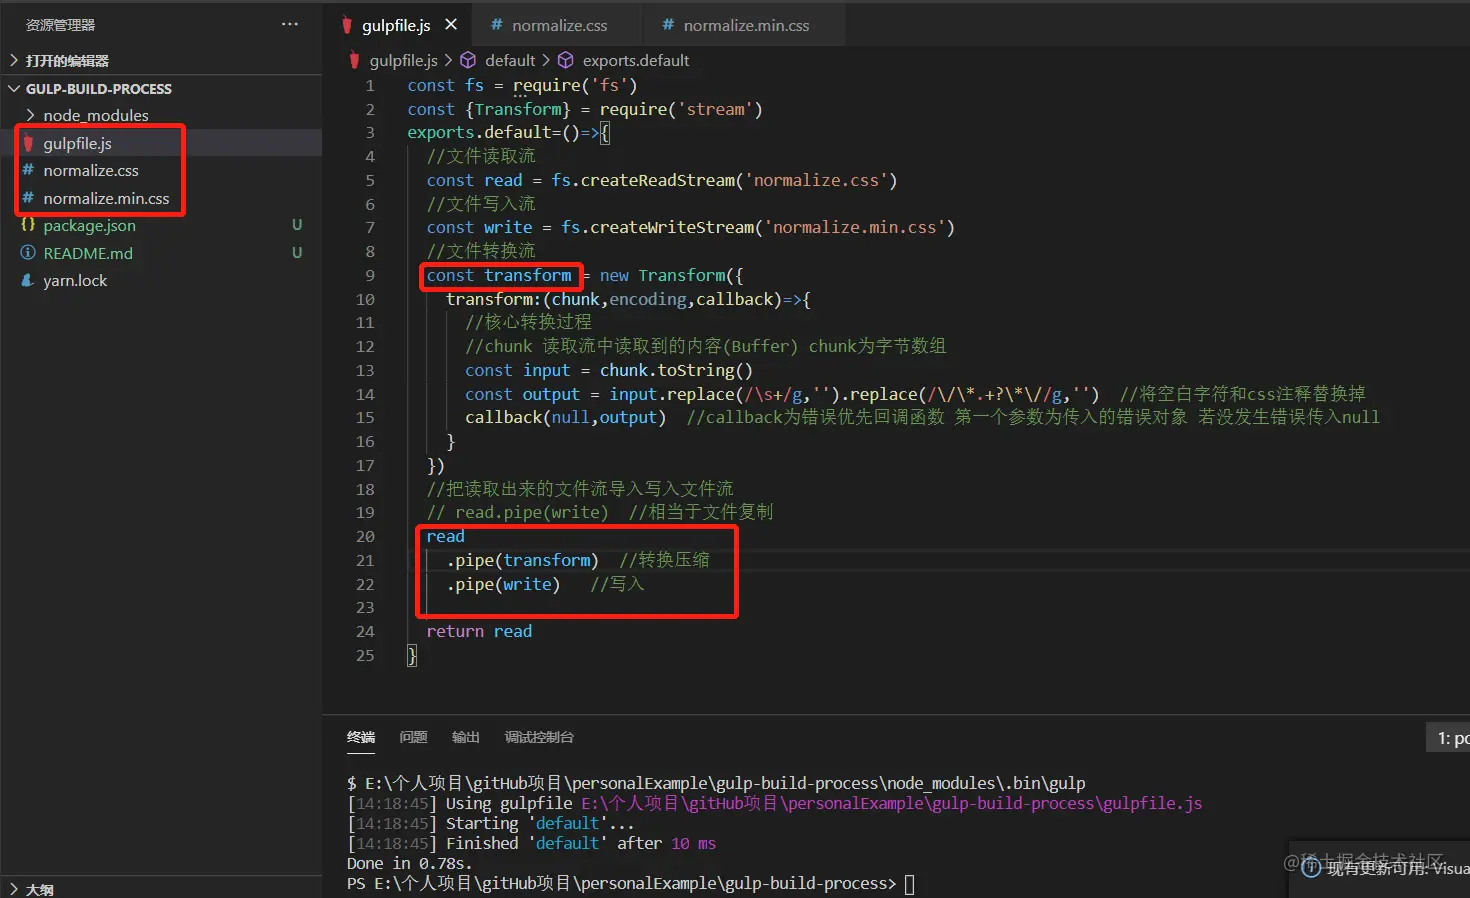Open the terminal selector dropdown
Screen dimensions: 1470x898
1448,738
